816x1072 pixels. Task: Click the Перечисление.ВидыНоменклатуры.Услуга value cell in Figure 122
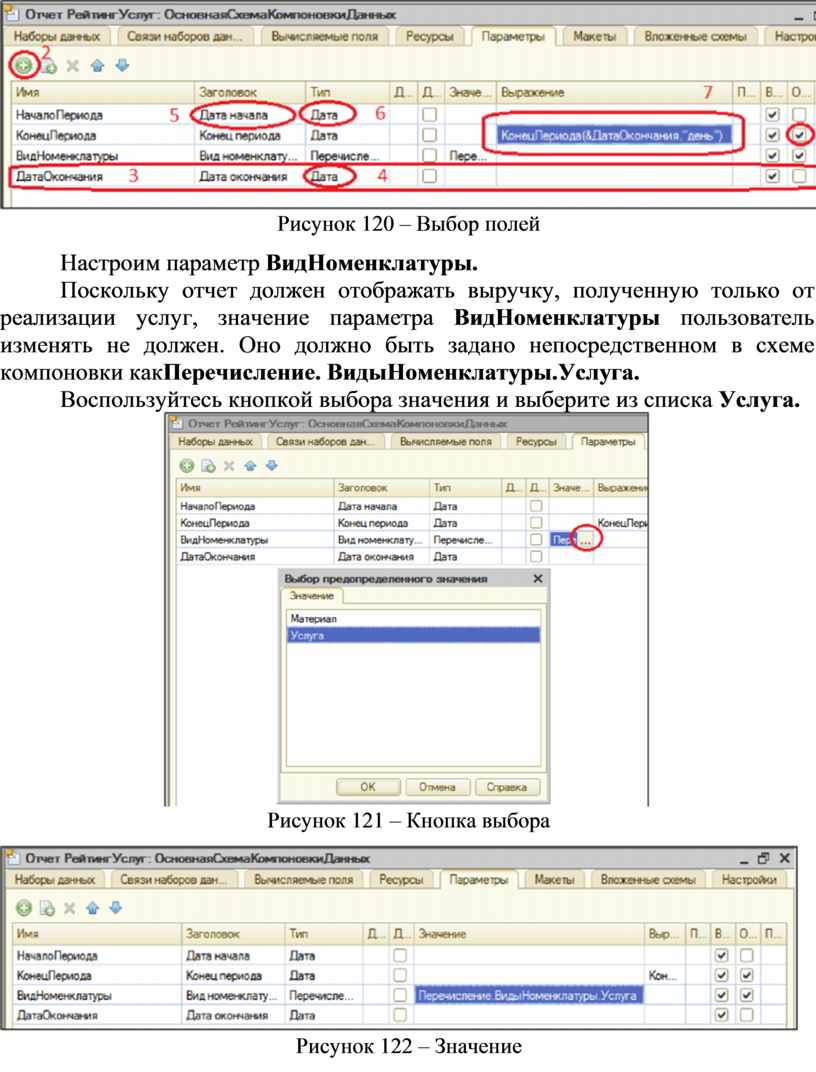(528, 995)
